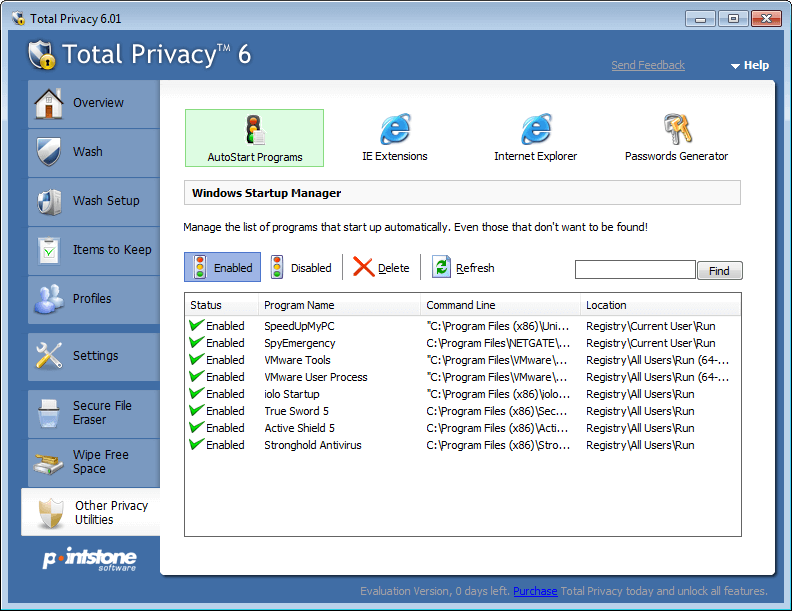Viewport: 792px width, 611px height.
Task: Switch to the Wash tab label
Action: 88,151
